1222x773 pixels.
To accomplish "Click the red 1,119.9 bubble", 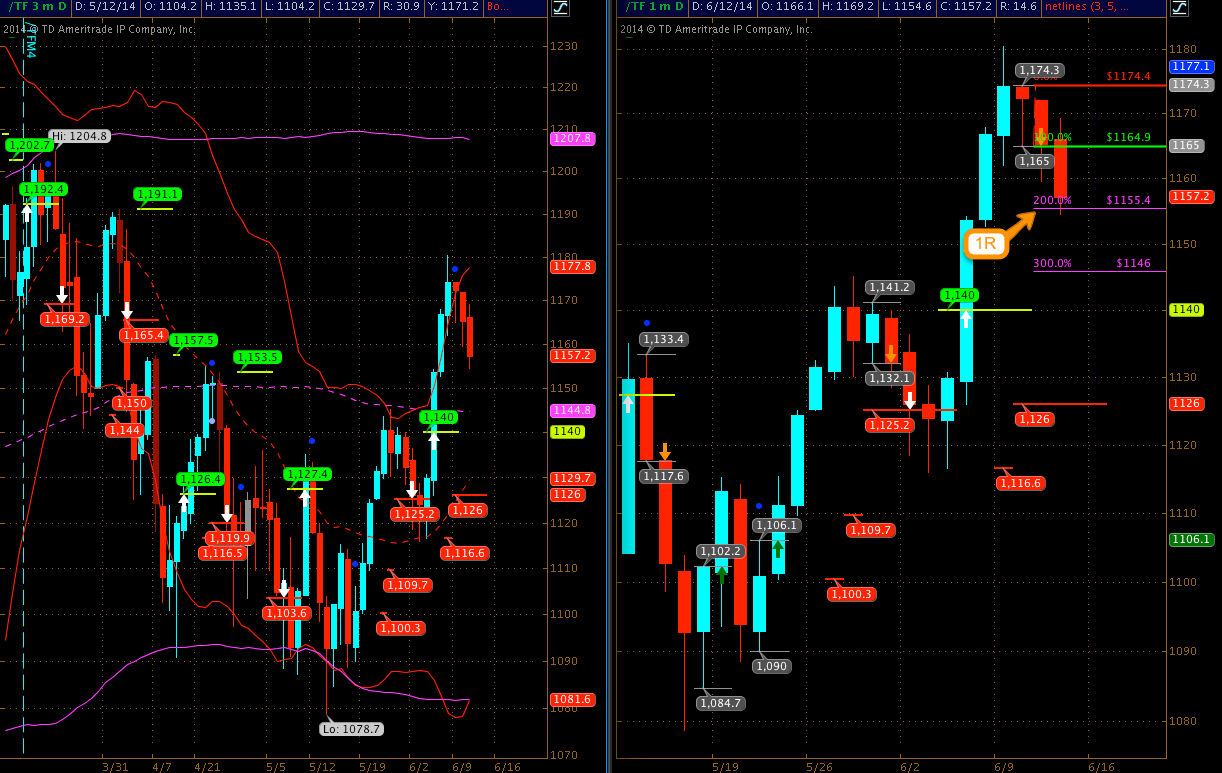I will pos(230,538).
